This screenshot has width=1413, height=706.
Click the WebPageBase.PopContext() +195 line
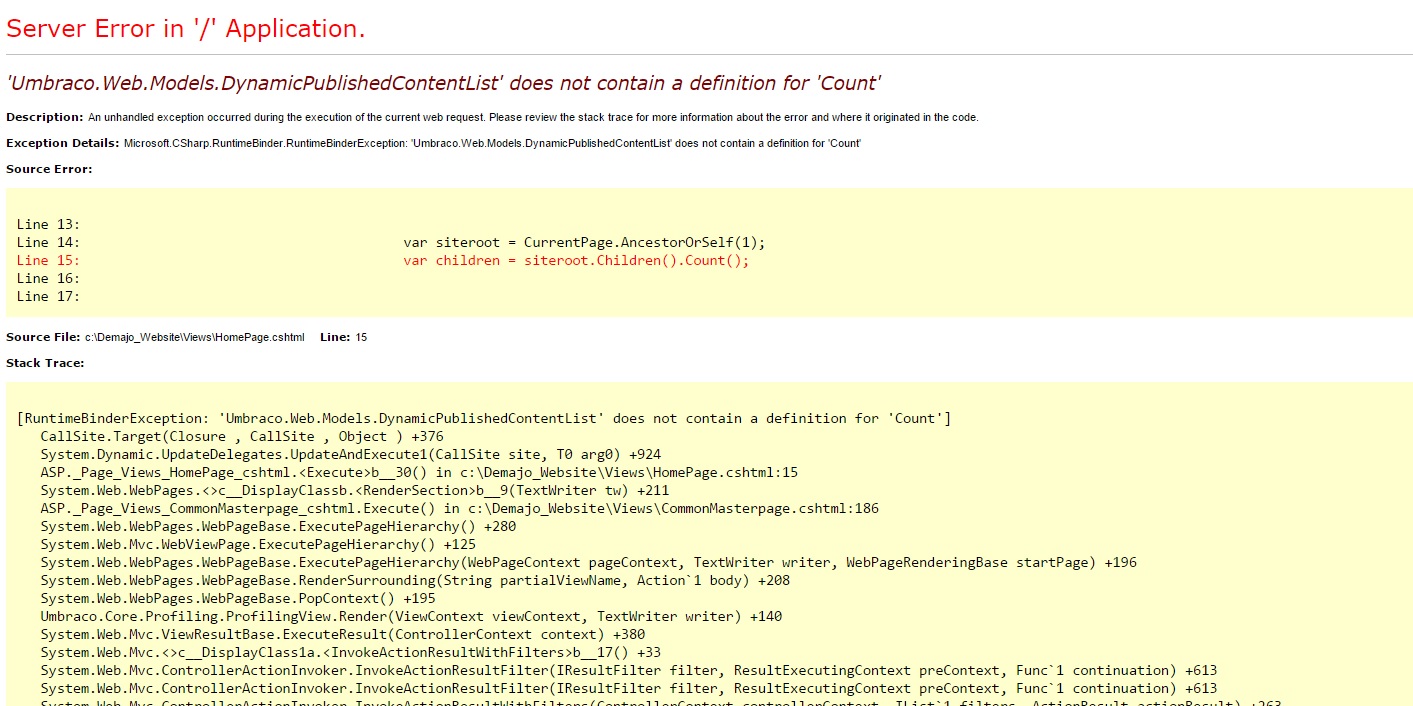coord(238,598)
